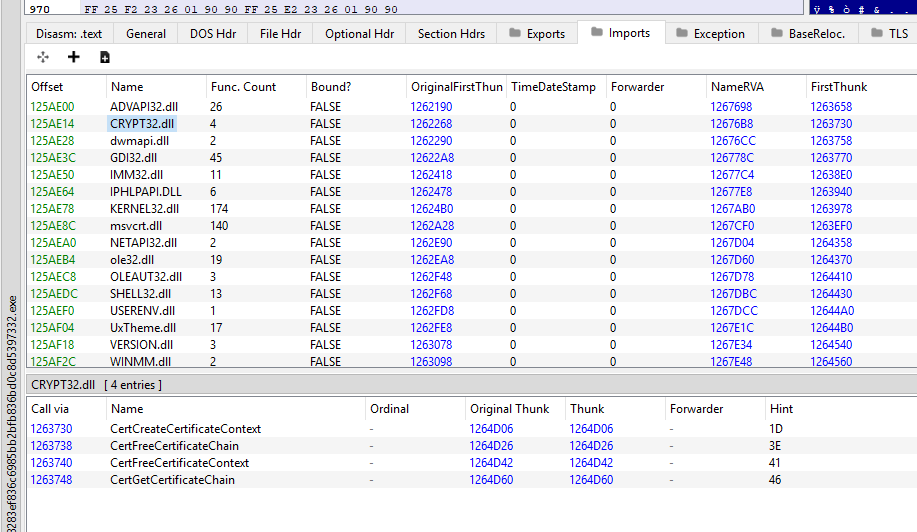Select the USERENV.dll import entry
The height and width of the screenshot is (532, 917).
pyautogui.click(x=471, y=310)
